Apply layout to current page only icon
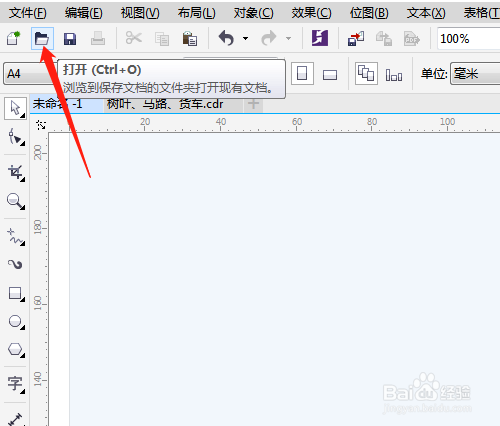 tap(394, 75)
